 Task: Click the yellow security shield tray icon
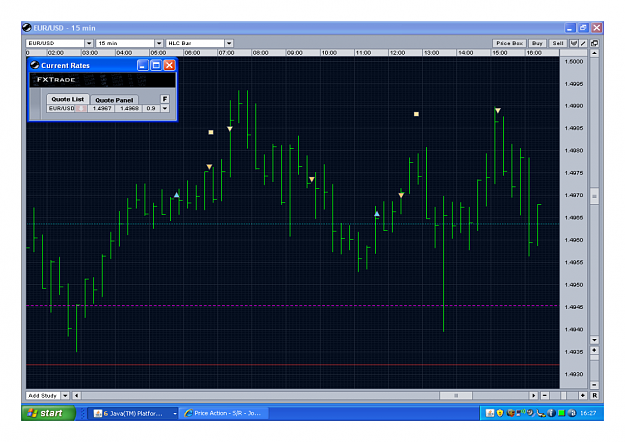pos(500,413)
